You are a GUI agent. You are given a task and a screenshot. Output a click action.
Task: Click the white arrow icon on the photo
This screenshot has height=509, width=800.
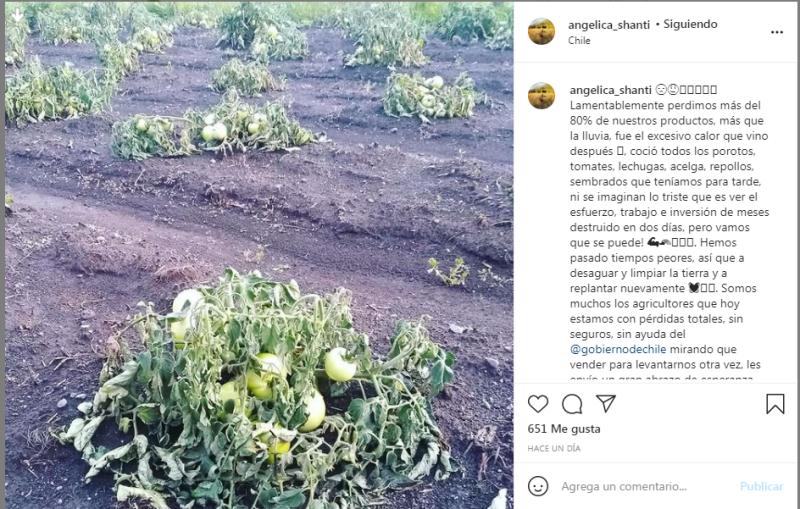(x=17, y=15)
